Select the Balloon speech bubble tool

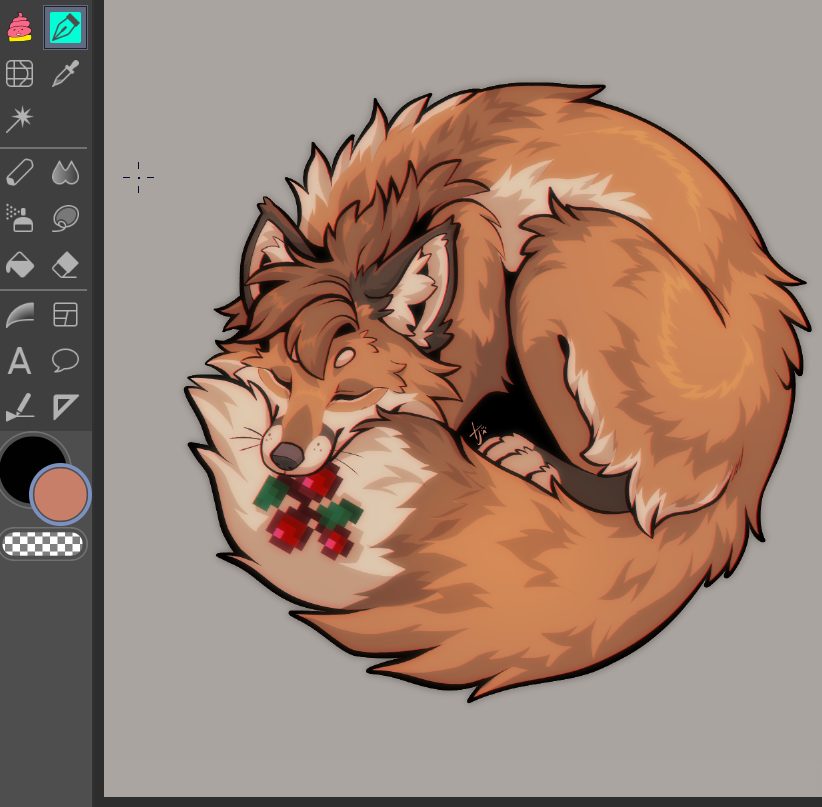(x=65, y=360)
